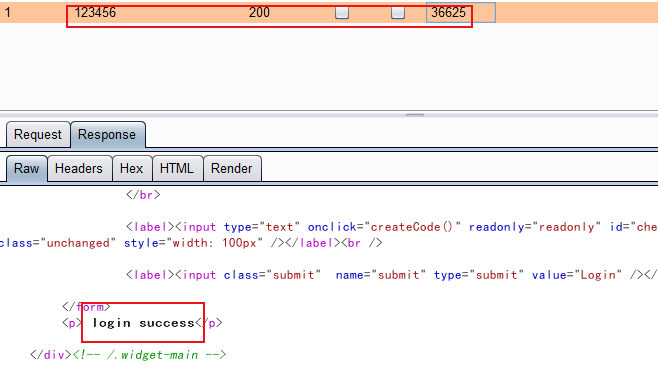
Task: Click the name="submit" attribute text
Action: (x=381, y=275)
